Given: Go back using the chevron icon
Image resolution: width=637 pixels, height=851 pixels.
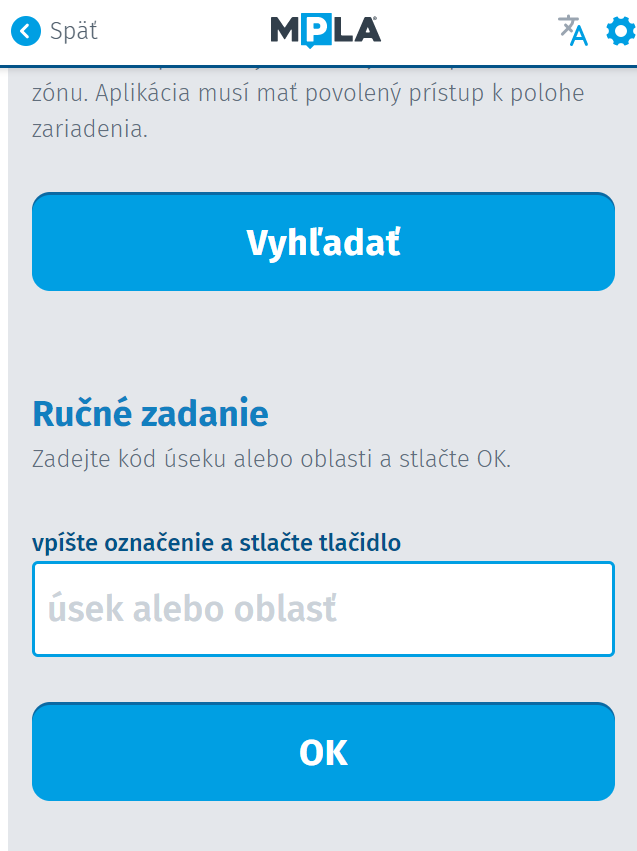Looking at the screenshot, I should [27, 31].
